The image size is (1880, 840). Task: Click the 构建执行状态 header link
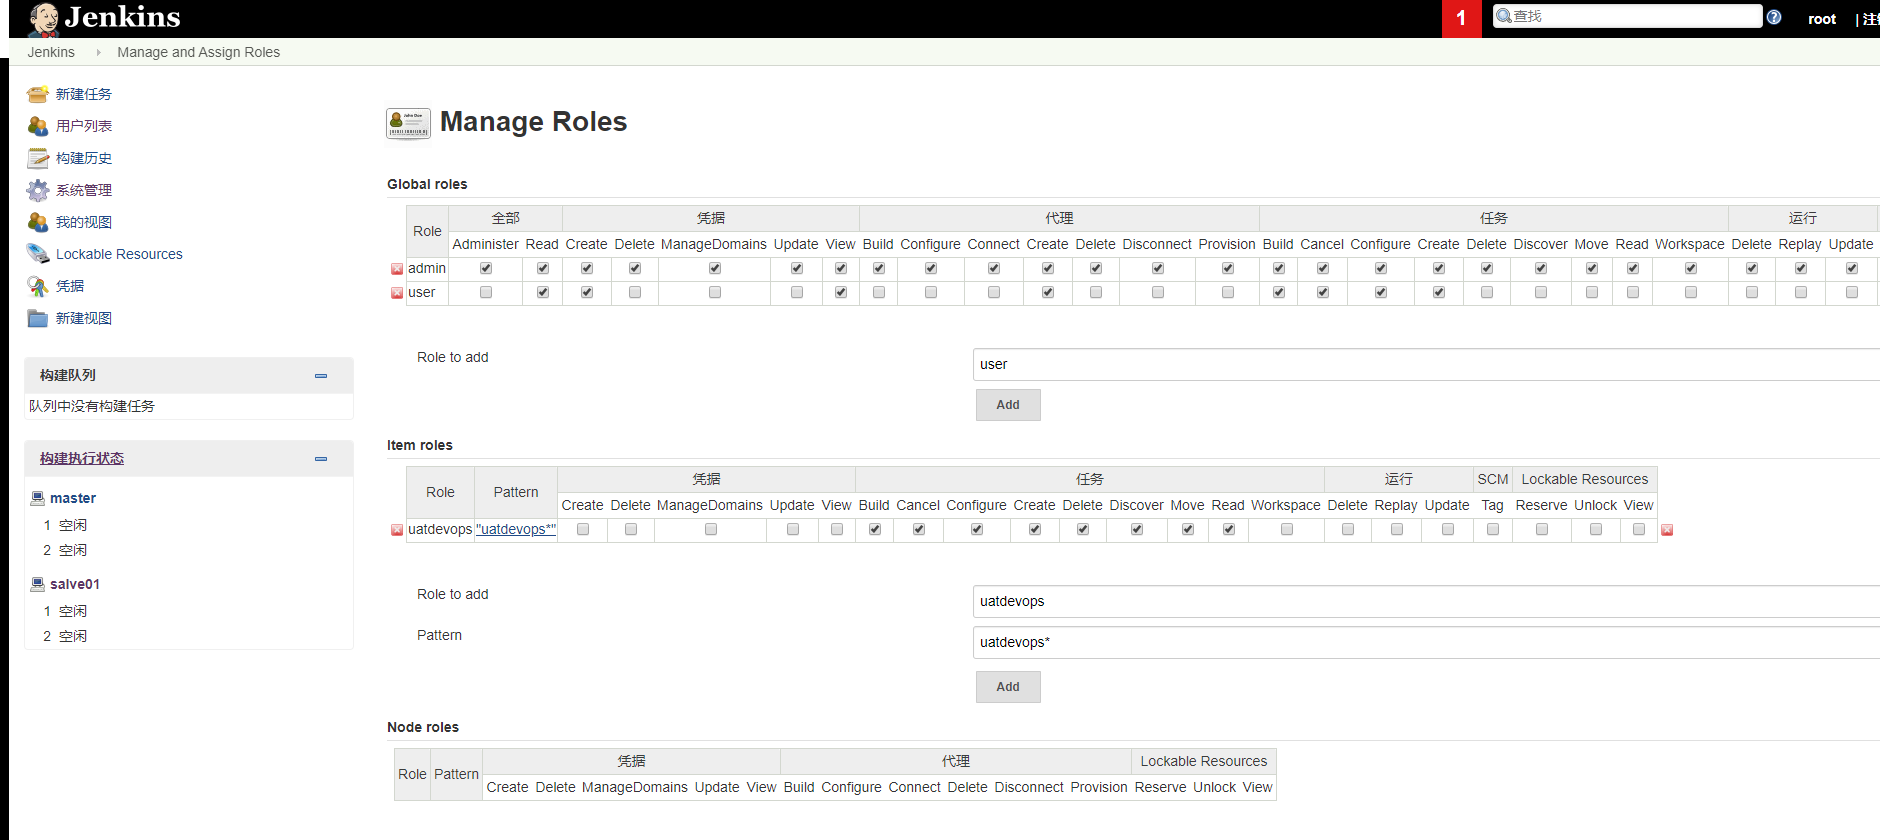pos(82,458)
